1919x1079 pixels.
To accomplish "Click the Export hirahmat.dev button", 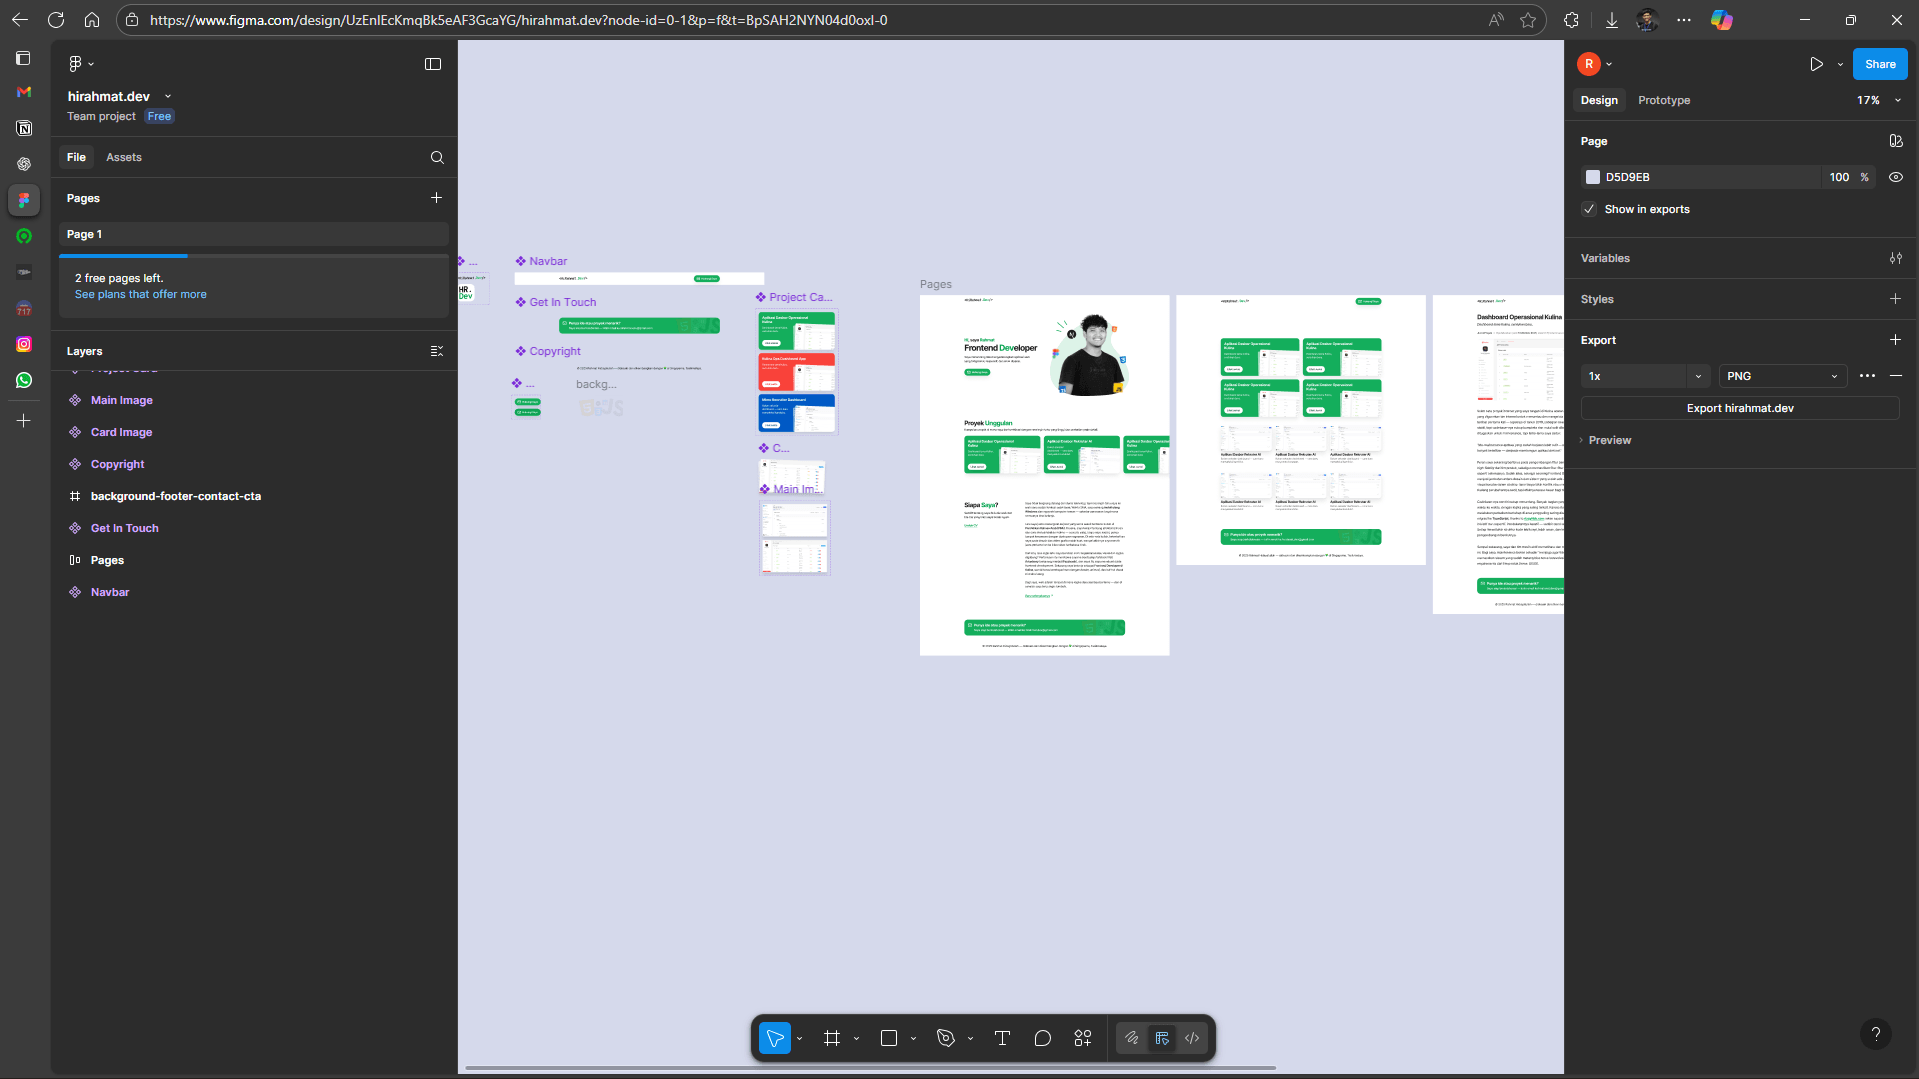I will [x=1739, y=408].
